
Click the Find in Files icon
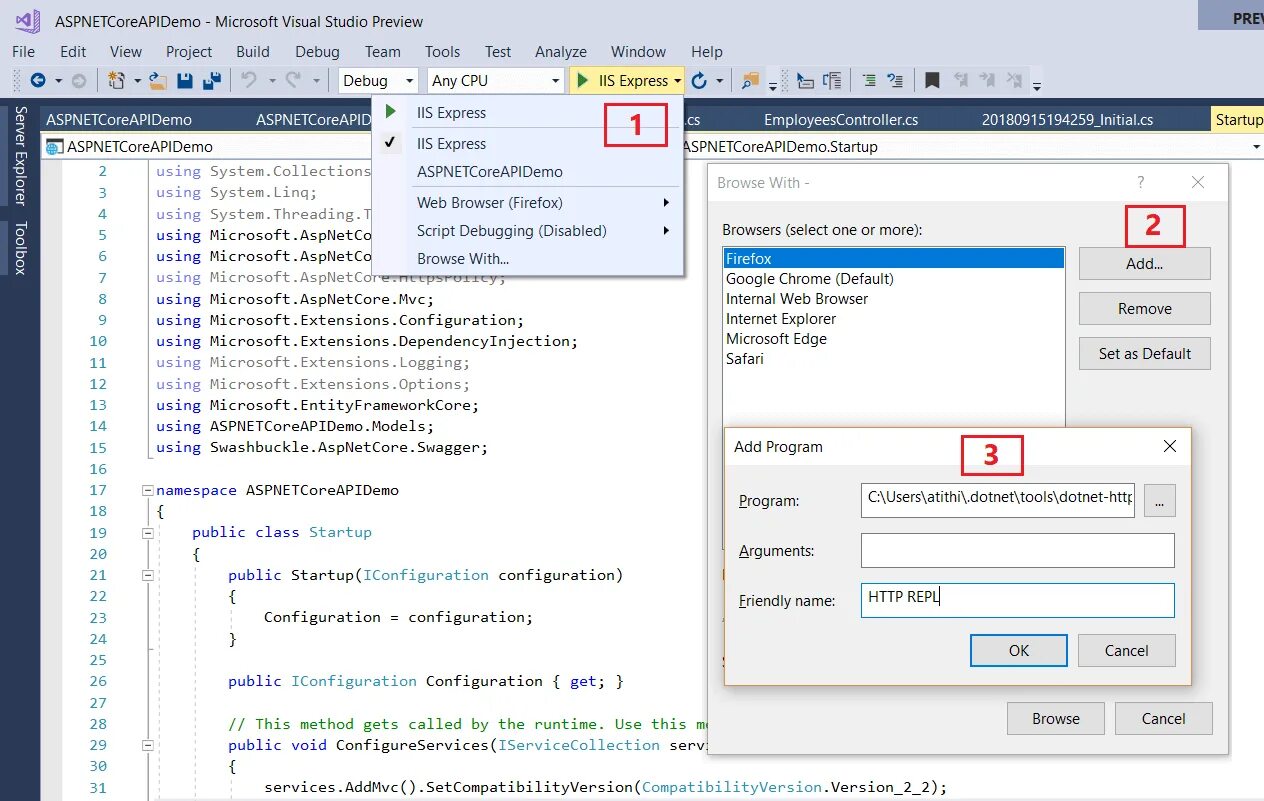pyautogui.click(x=750, y=81)
